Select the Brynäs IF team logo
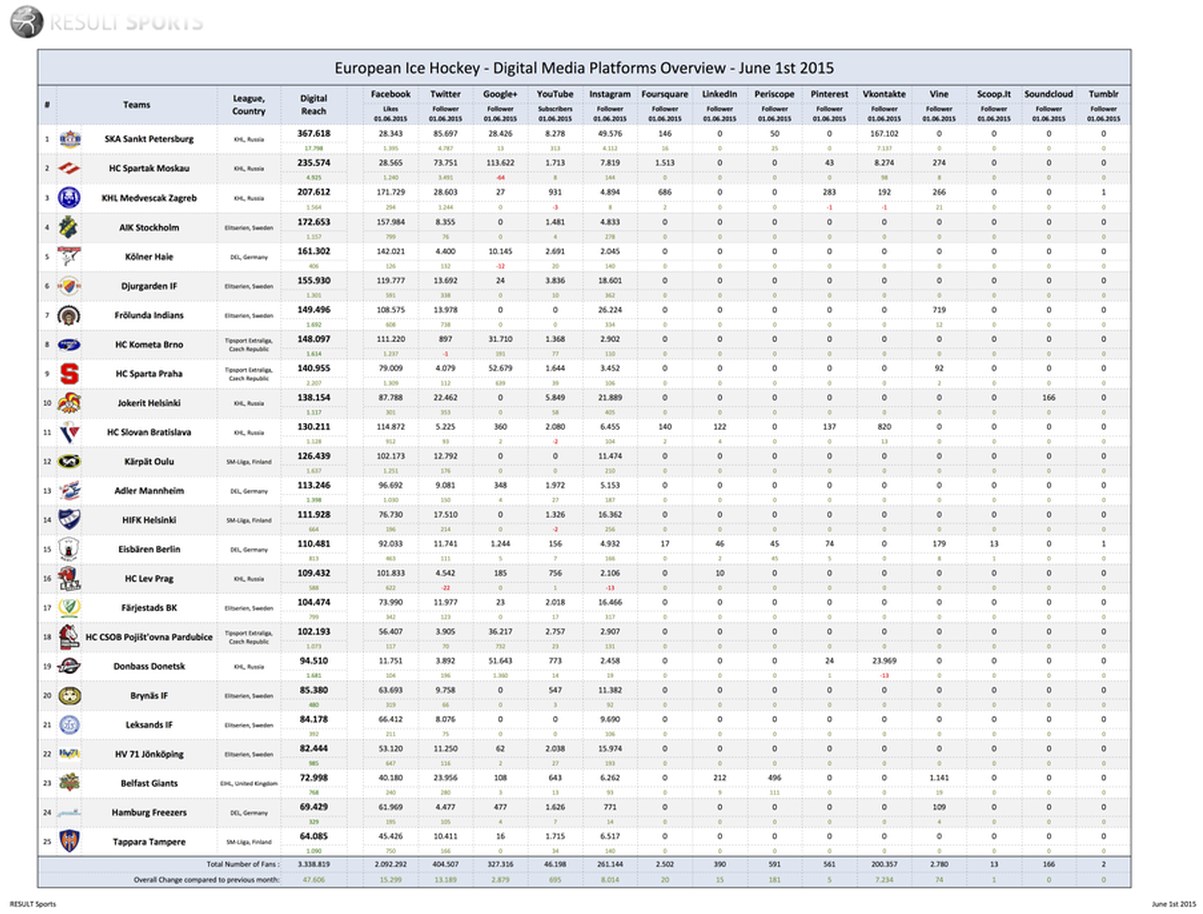1203x914 pixels. (69, 696)
